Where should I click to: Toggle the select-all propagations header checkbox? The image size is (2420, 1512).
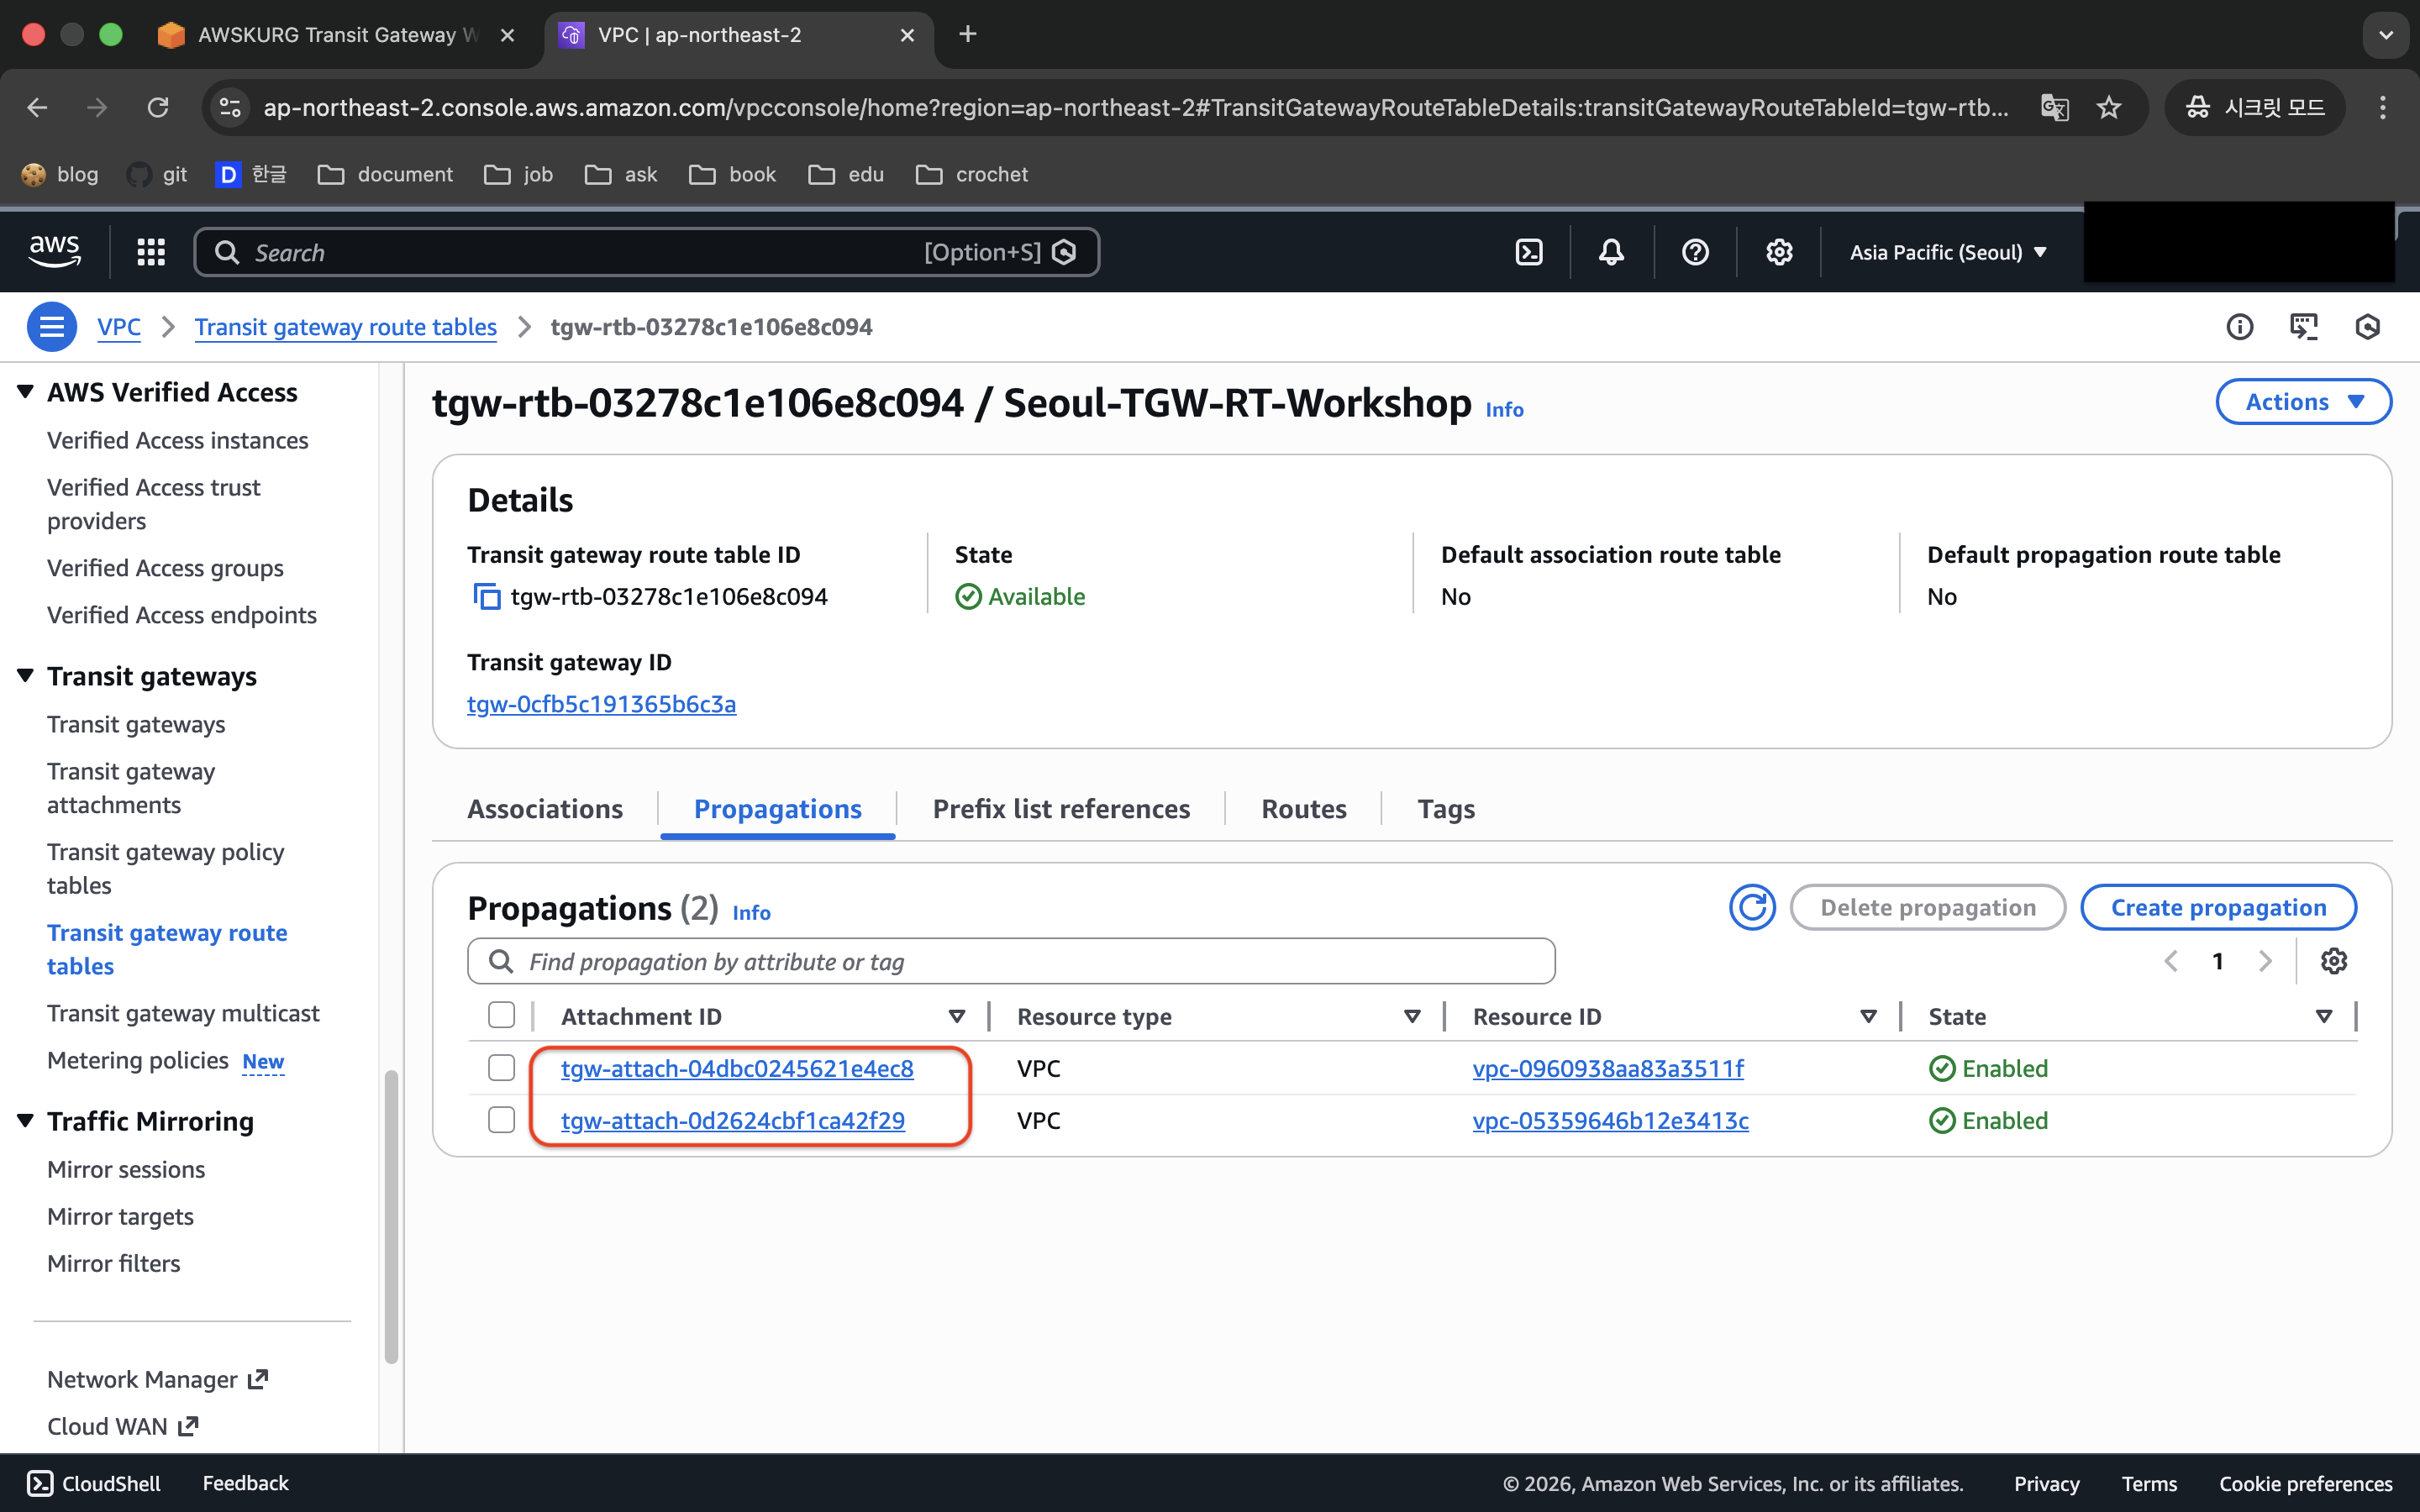click(x=501, y=1016)
